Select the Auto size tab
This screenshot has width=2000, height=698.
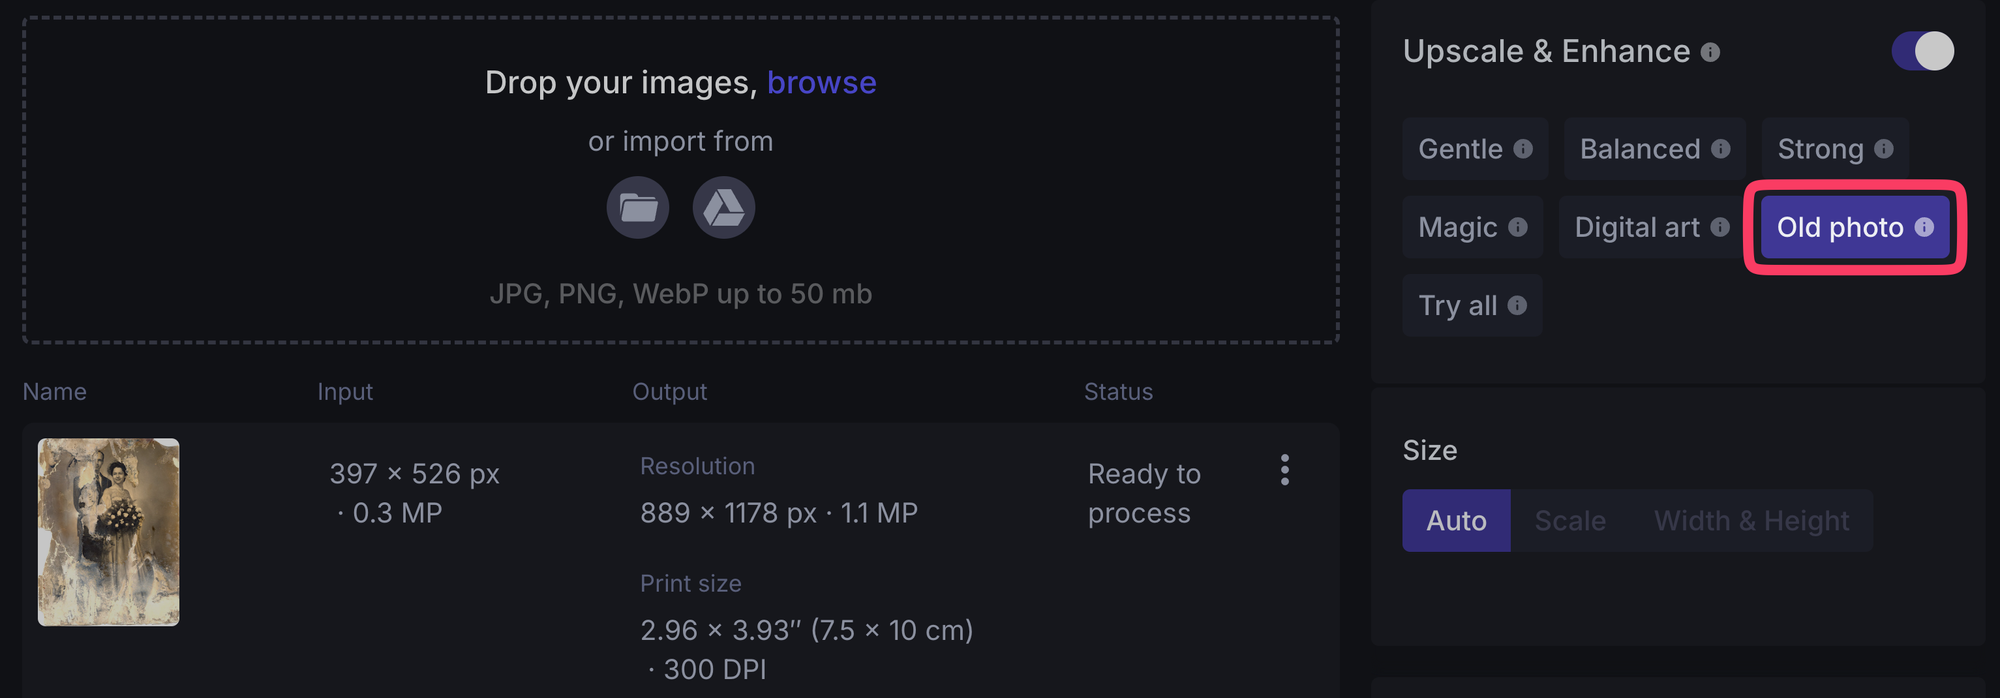(1456, 521)
